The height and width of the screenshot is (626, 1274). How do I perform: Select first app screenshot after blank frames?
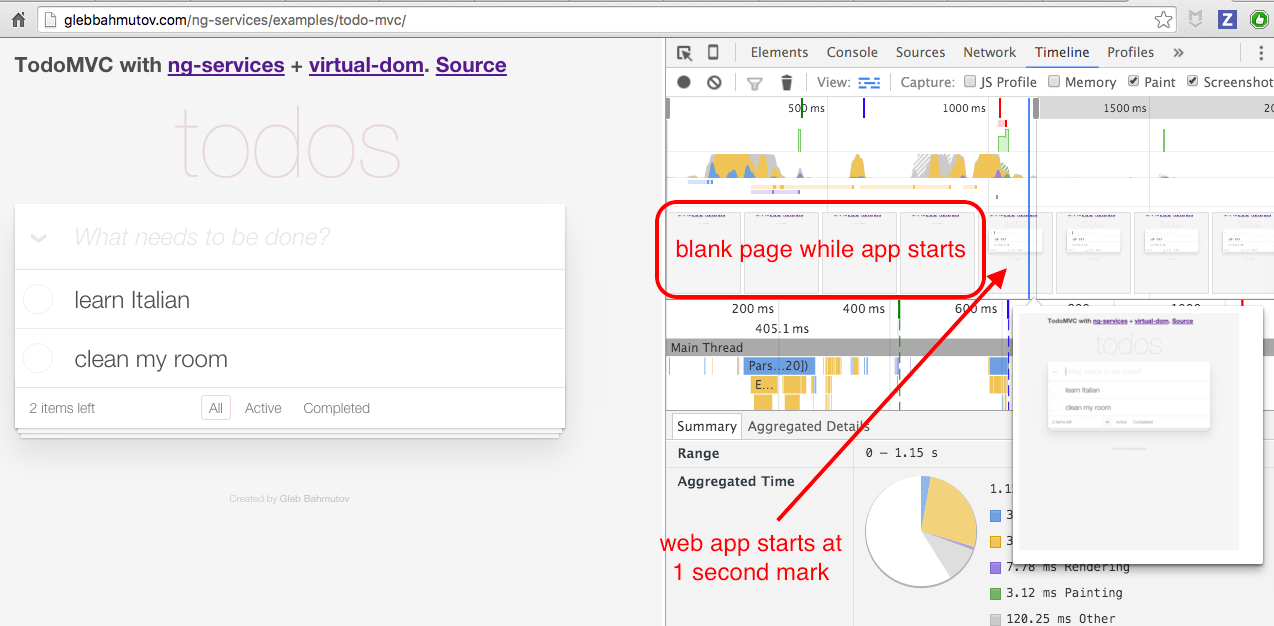1014,253
